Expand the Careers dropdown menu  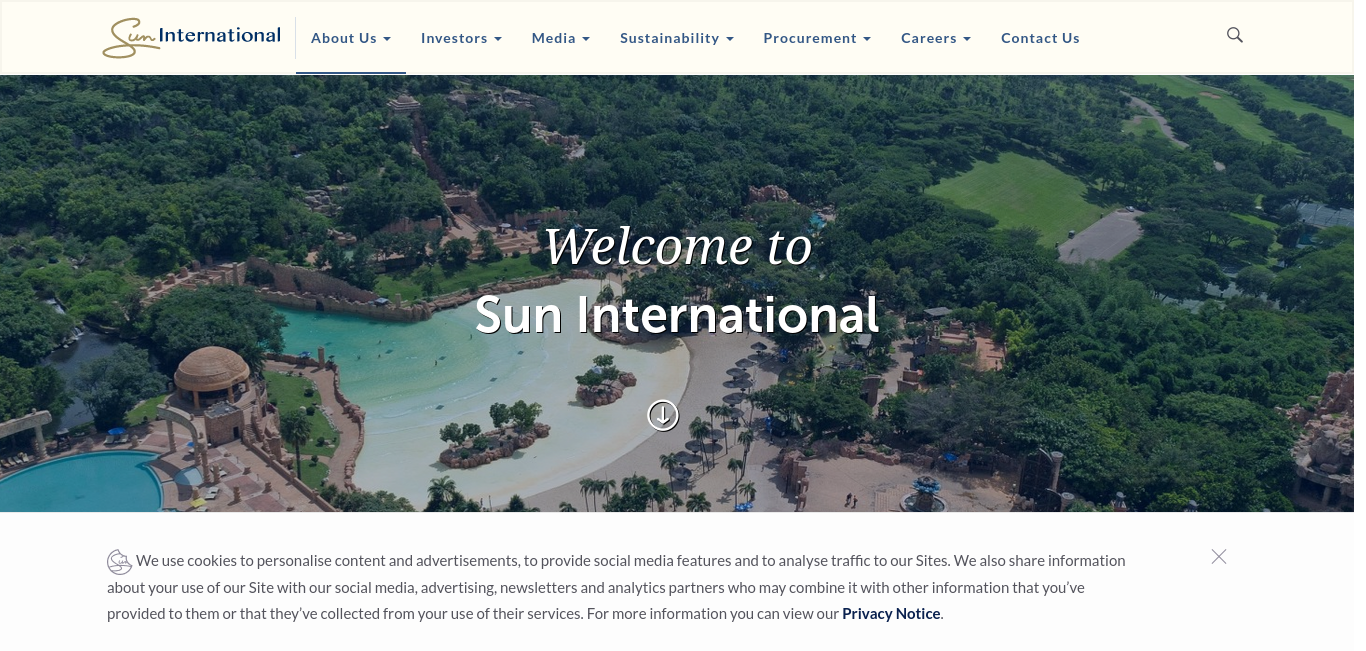pyautogui.click(x=936, y=38)
